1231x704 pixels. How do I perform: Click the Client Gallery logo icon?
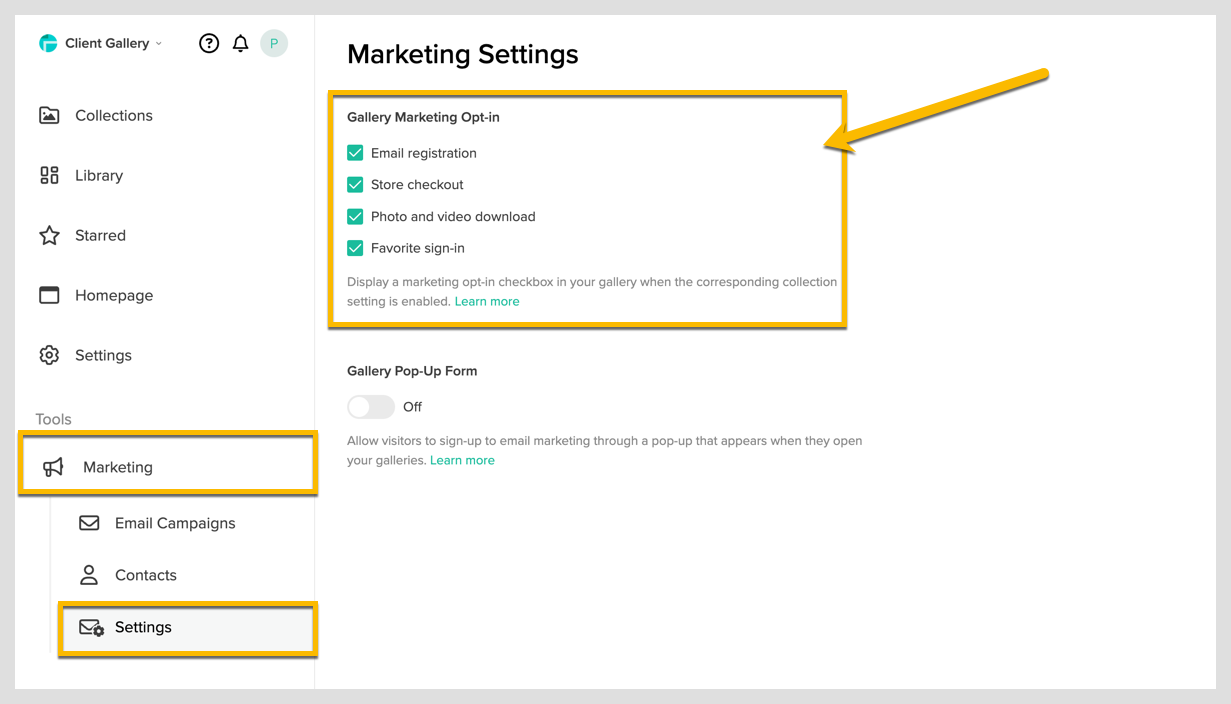pos(48,43)
